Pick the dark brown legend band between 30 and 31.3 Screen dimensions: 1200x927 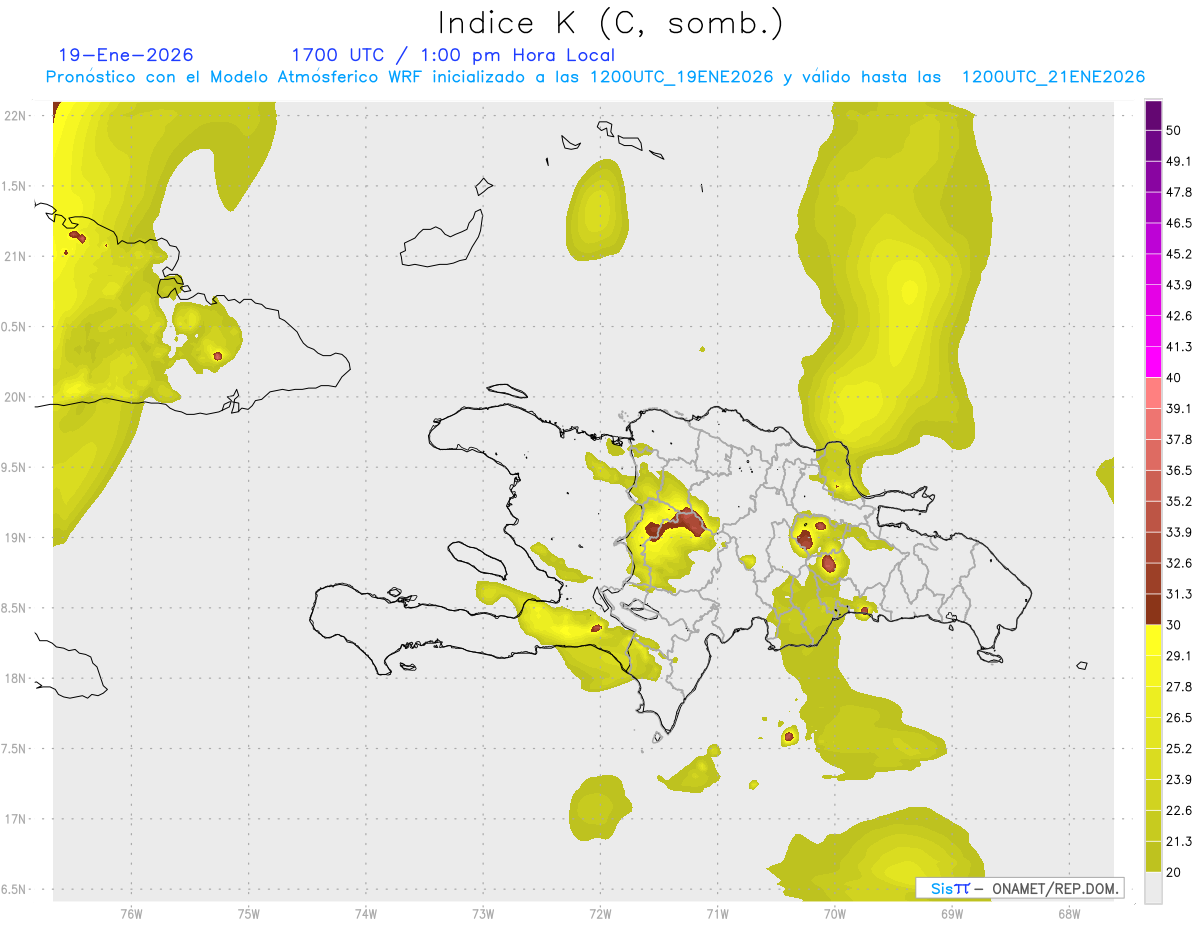[1154, 609]
